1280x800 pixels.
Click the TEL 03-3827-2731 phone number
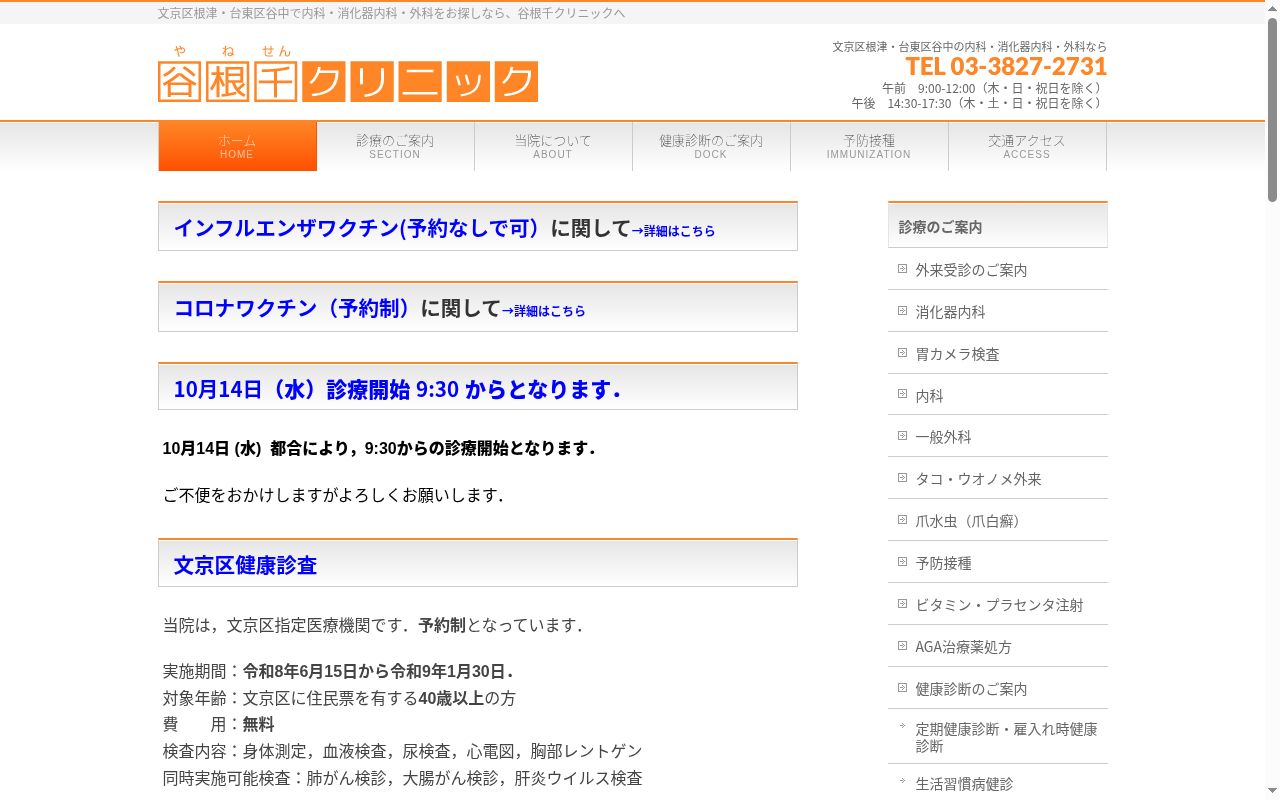1006,66
